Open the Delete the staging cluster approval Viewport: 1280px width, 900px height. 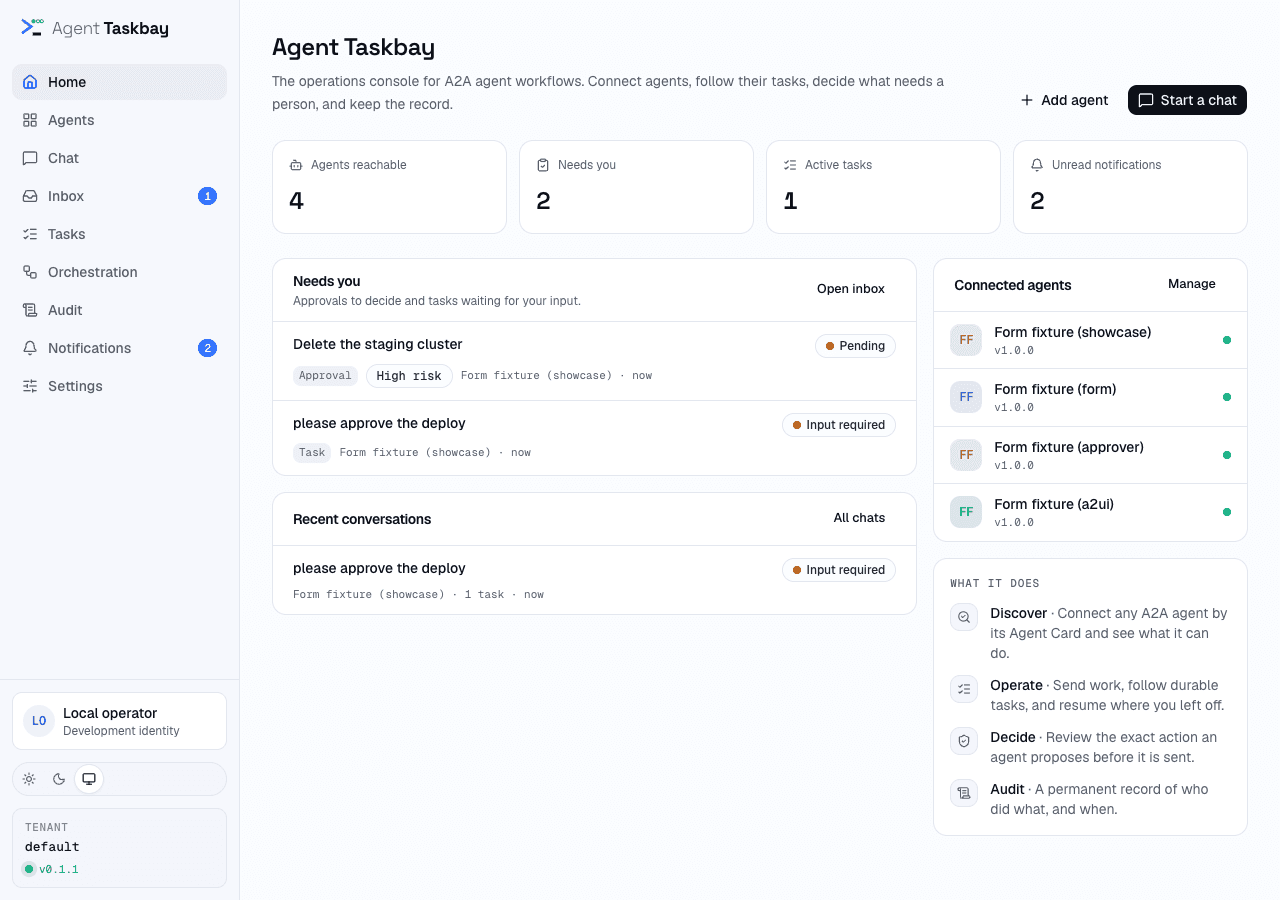594,361
